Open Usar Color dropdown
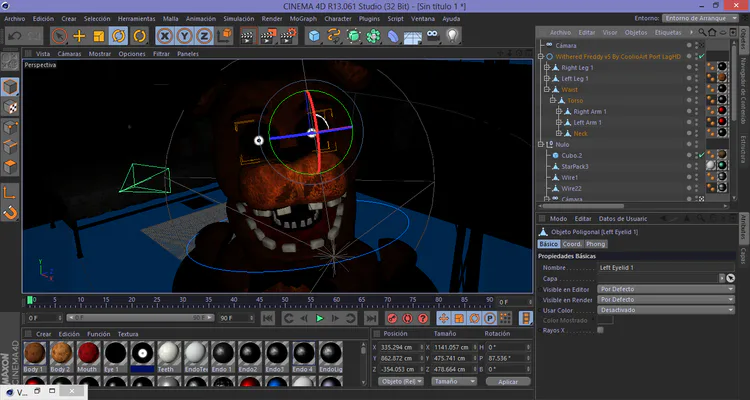This screenshot has width=750, height=400. tap(665, 310)
